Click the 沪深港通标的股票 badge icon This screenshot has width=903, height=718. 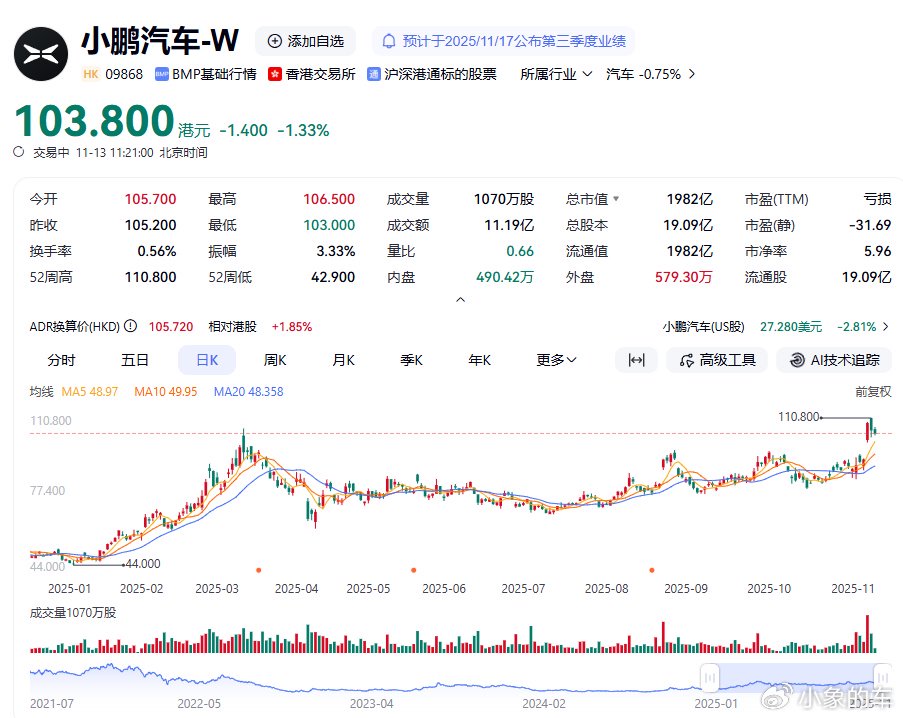pyautogui.click(x=373, y=73)
